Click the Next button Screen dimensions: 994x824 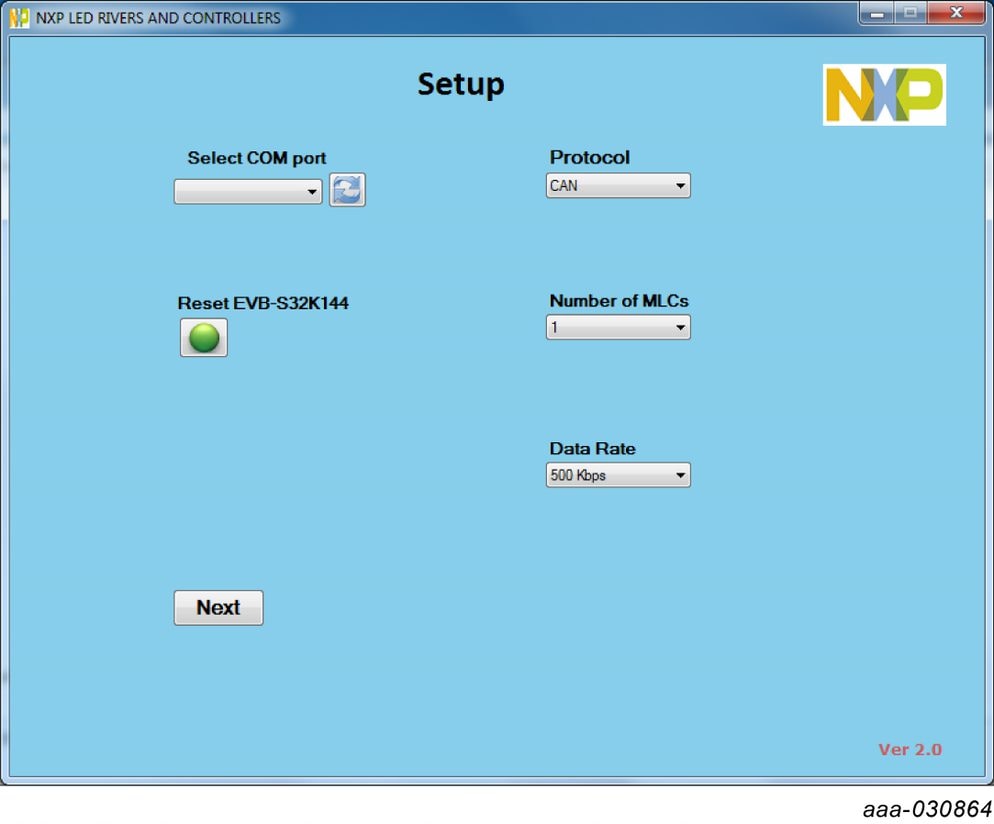pyautogui.click(x=218, y=608)
